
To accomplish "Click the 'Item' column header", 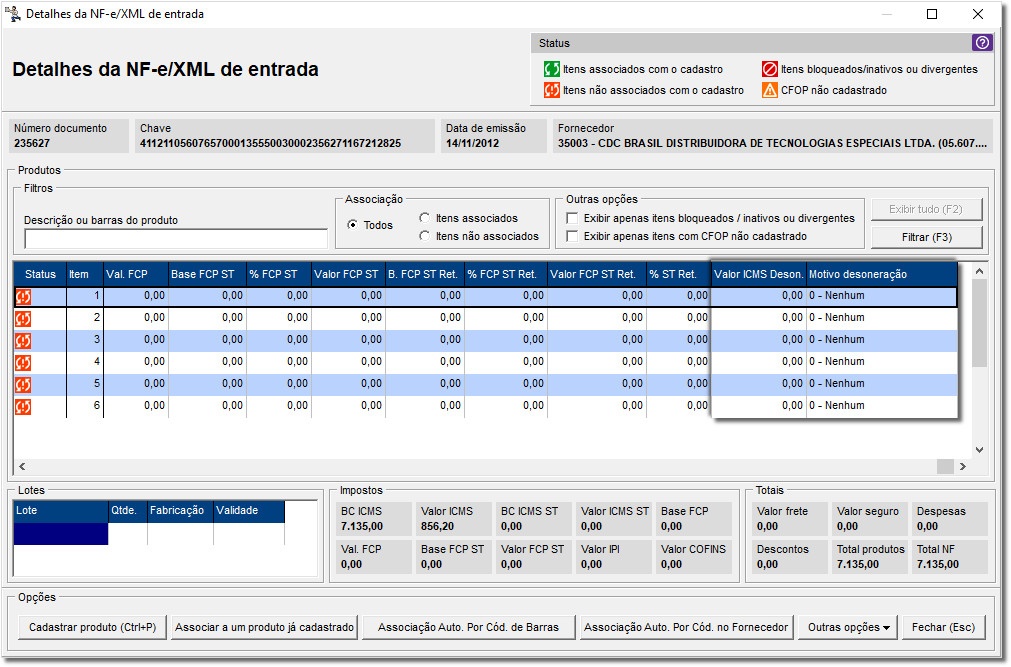I will point(84,274).
